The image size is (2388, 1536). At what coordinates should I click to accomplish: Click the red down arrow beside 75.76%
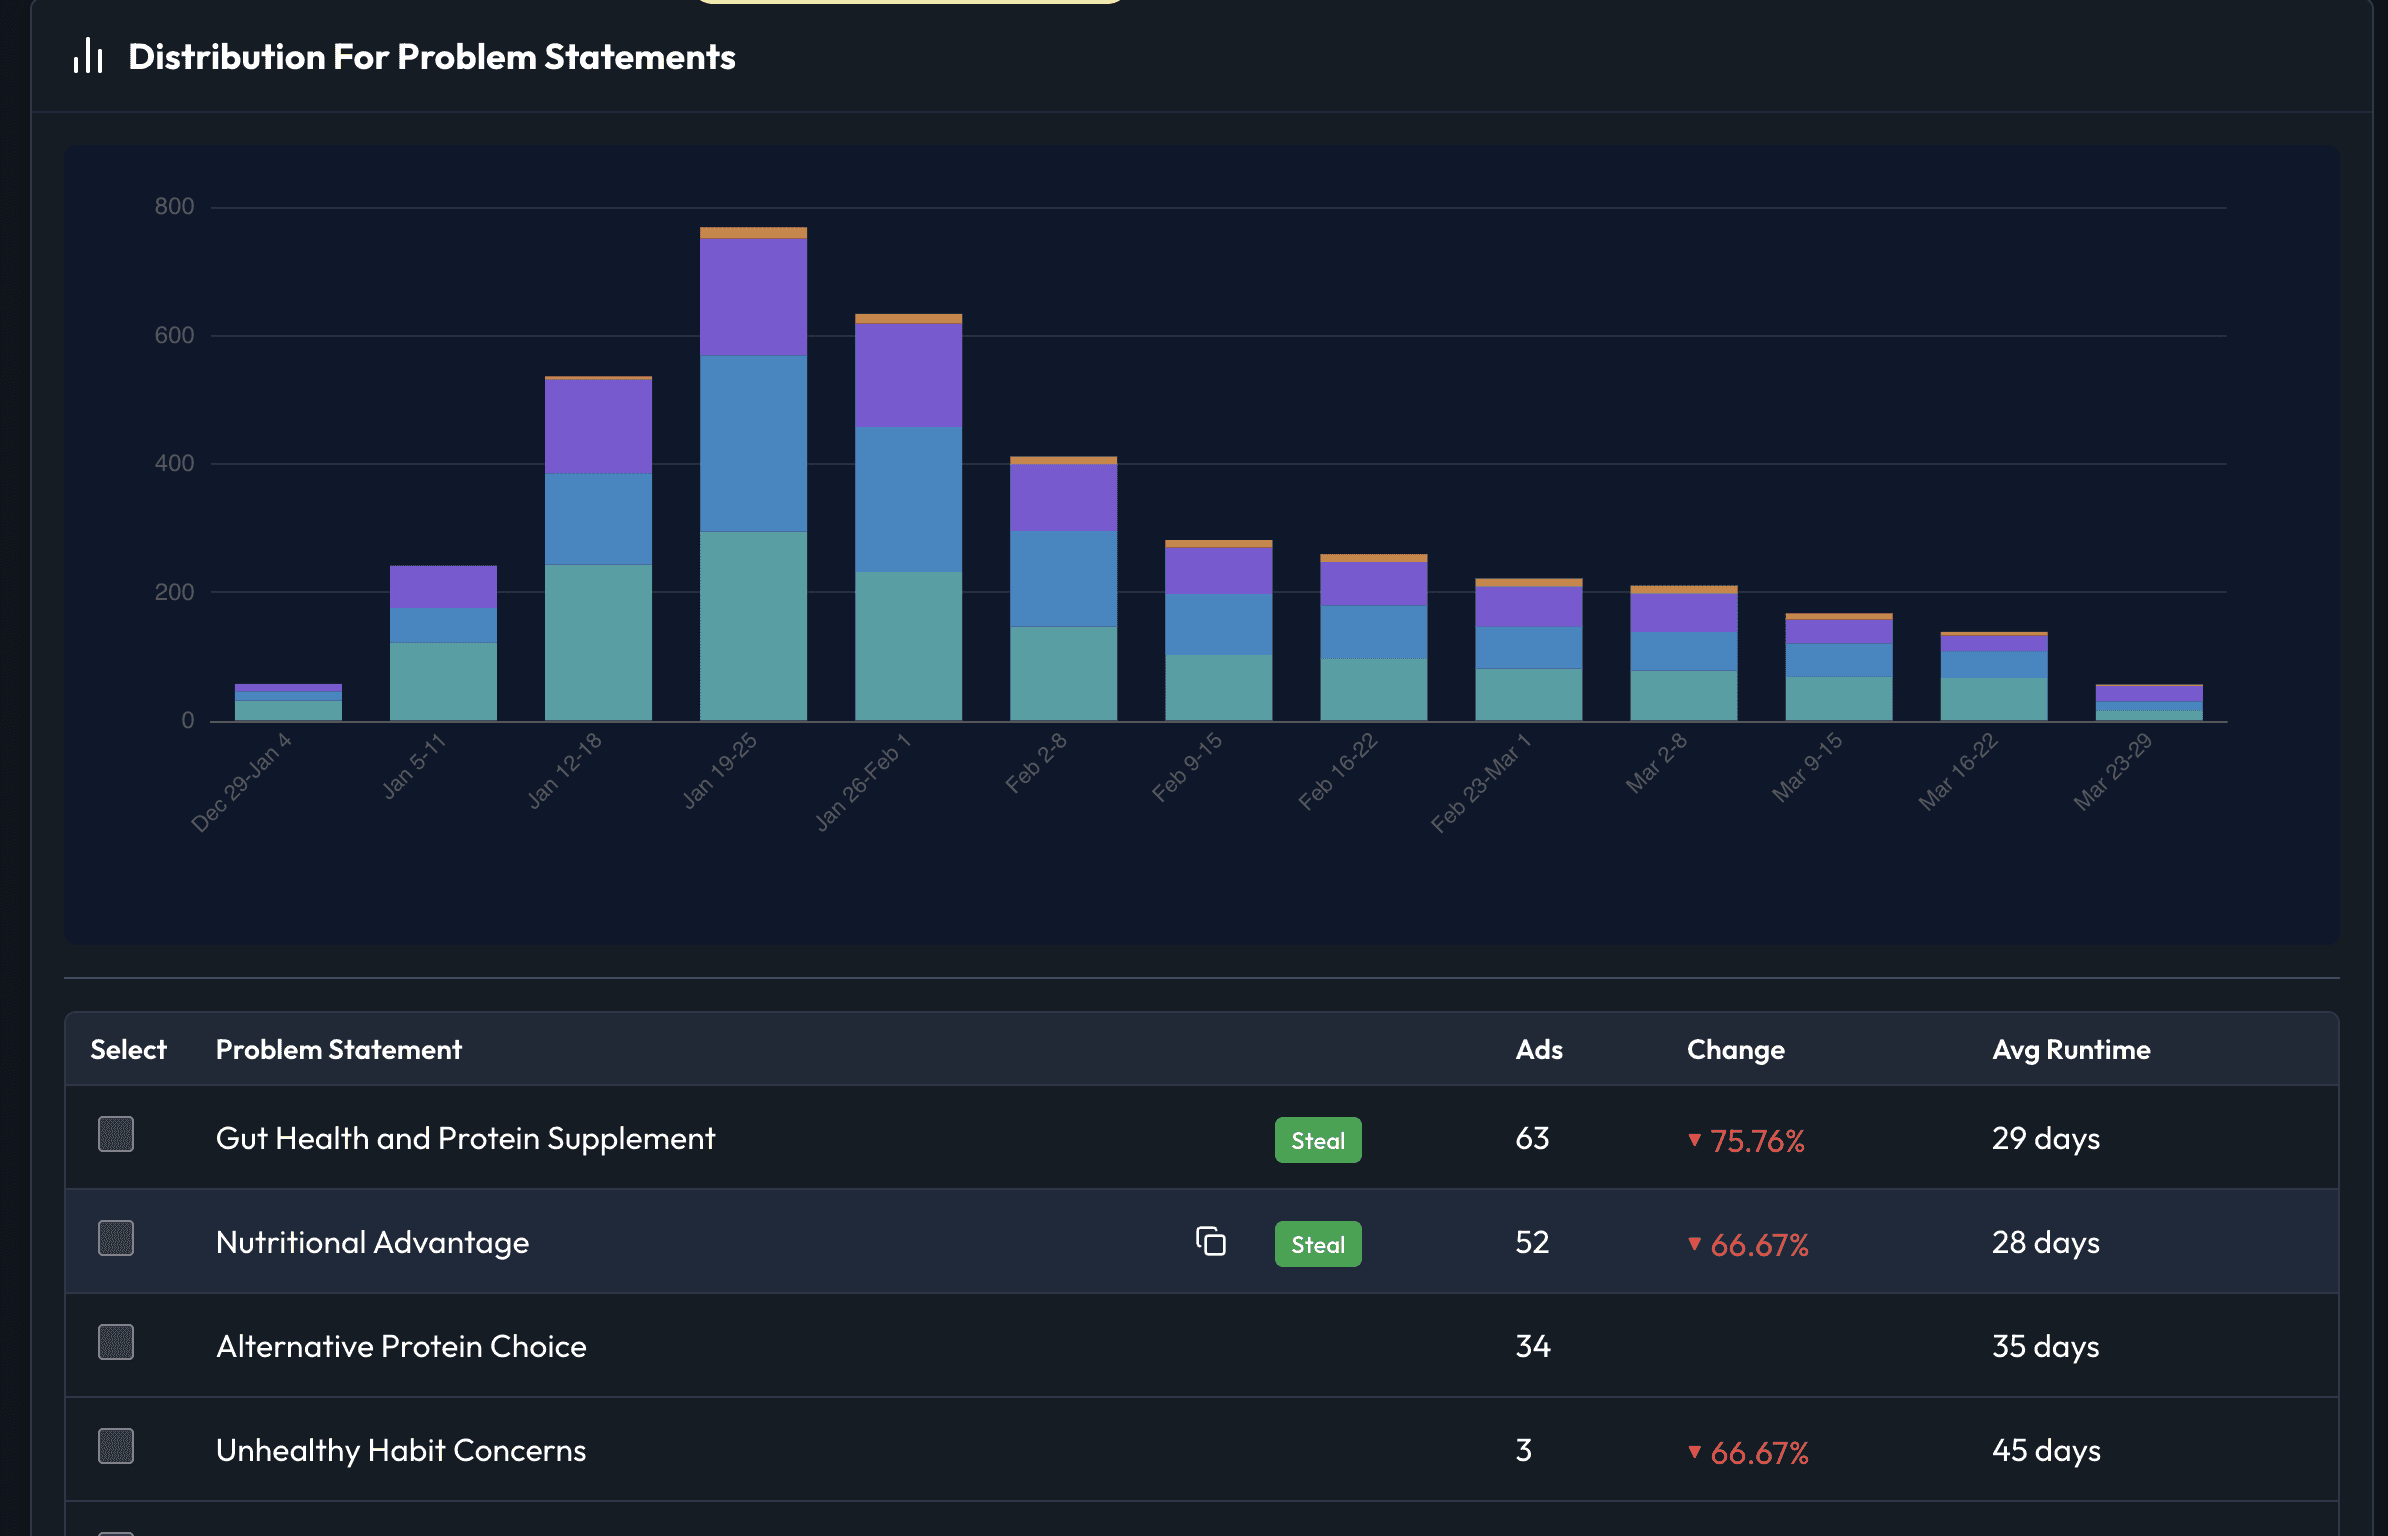pos(1694,1140)
